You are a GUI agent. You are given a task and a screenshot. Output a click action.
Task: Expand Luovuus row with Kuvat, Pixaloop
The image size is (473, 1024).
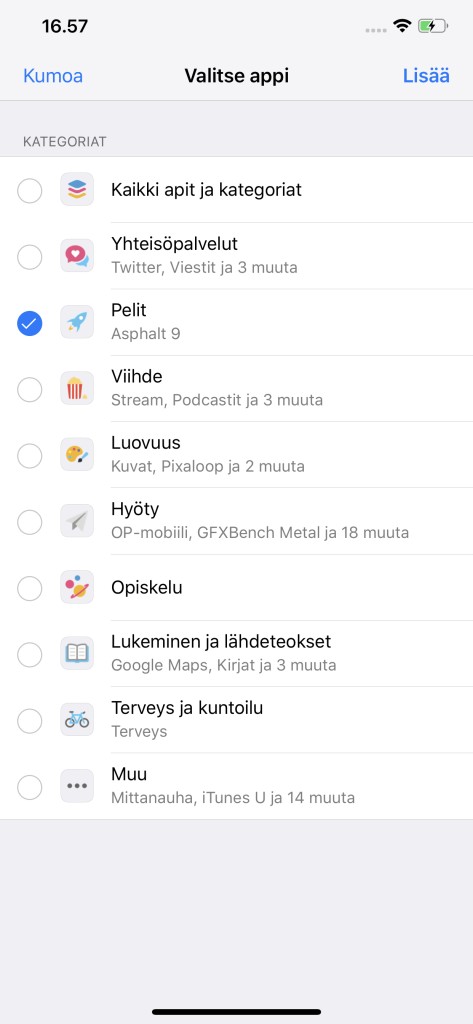coord(236,455)
